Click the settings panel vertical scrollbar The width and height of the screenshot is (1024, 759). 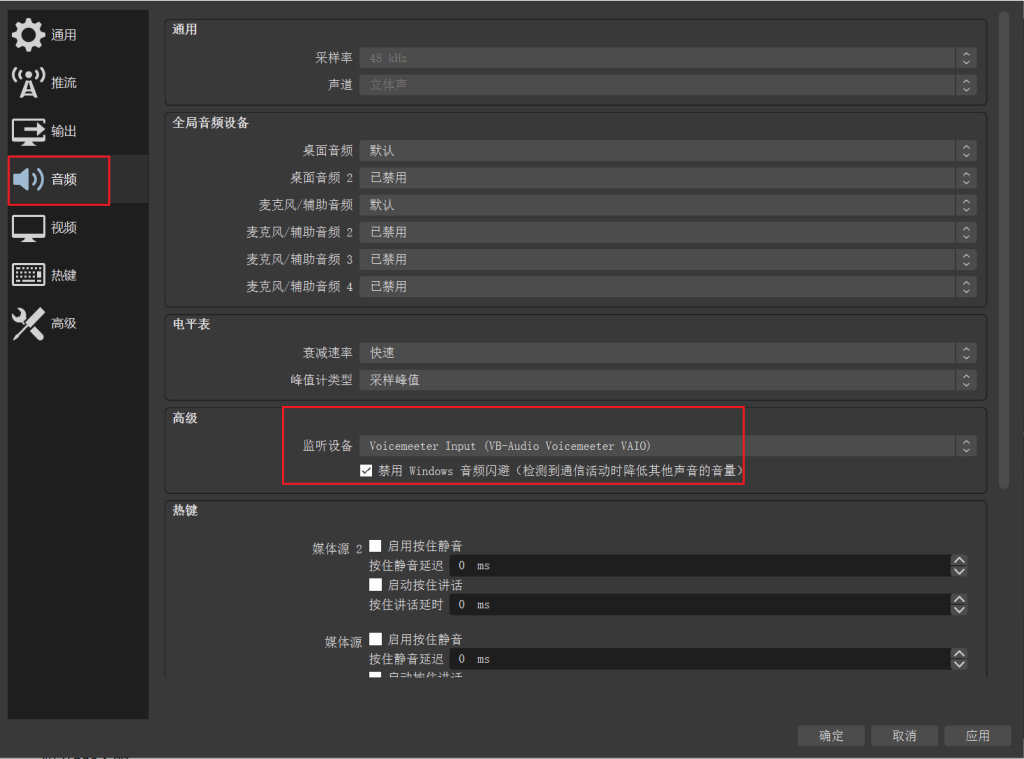[1004, 250]
